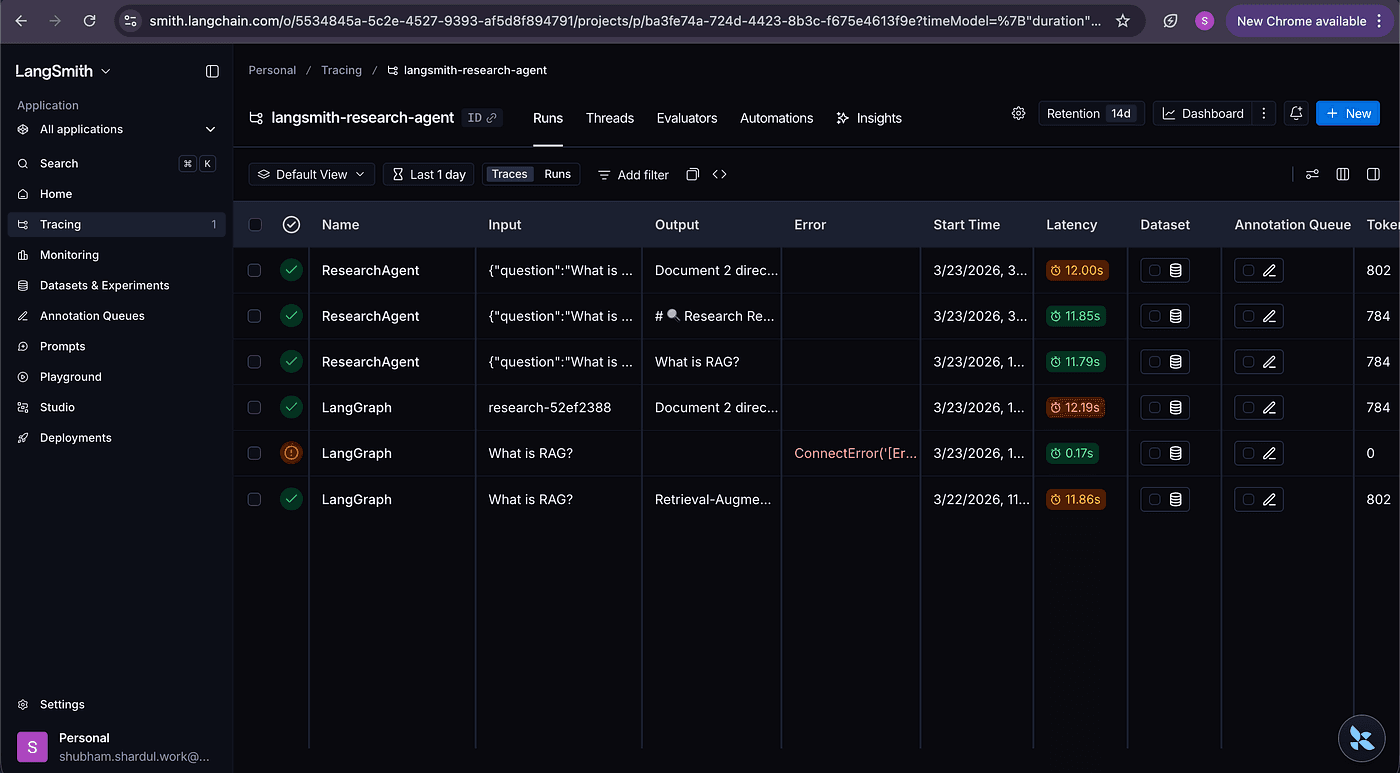This screenshot has width=1400, height=773.
Task: Click success status icon of research-52ef2388 run
Action: (291, 407)
